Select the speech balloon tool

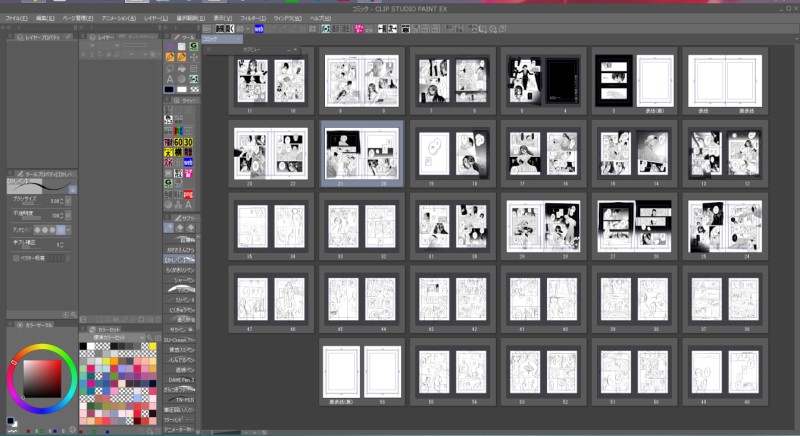(170, 68)
